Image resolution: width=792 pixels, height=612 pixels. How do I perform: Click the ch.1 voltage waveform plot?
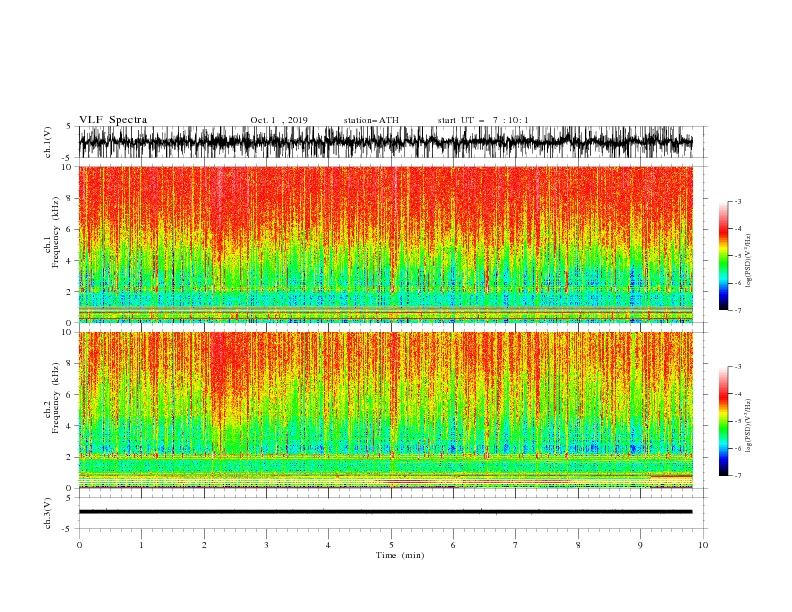point(385,142)
